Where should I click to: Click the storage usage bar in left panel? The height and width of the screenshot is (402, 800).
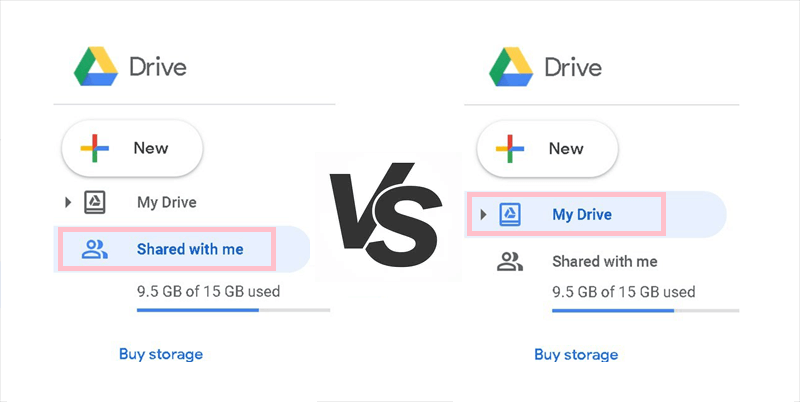coord(232,310)
